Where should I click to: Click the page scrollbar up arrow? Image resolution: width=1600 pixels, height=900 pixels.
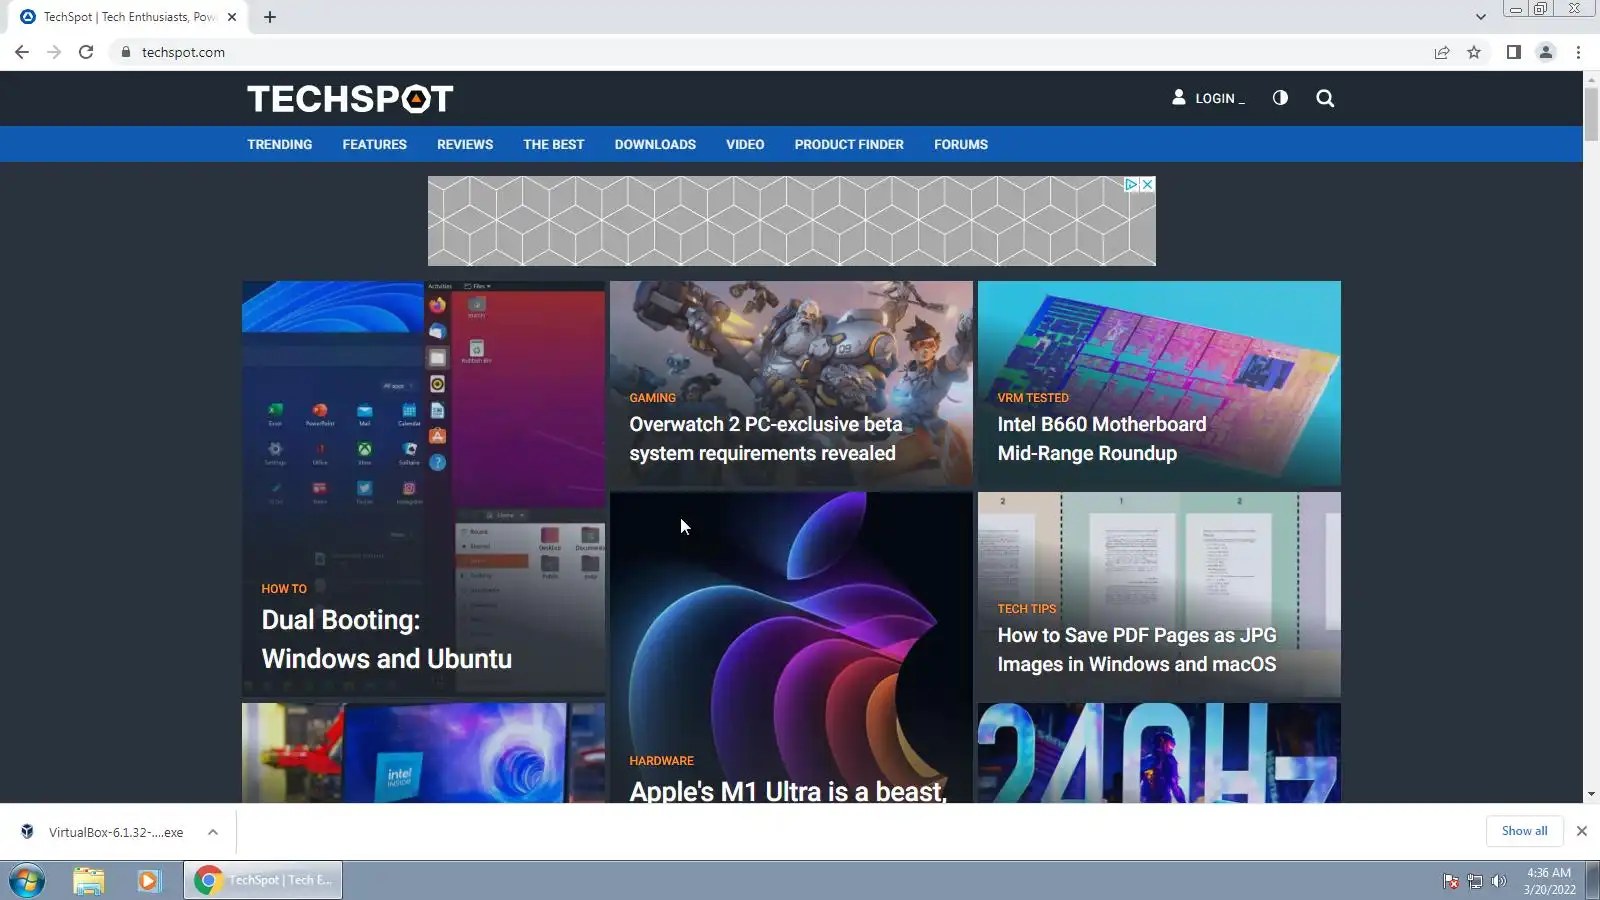(x=1591, y=79)
